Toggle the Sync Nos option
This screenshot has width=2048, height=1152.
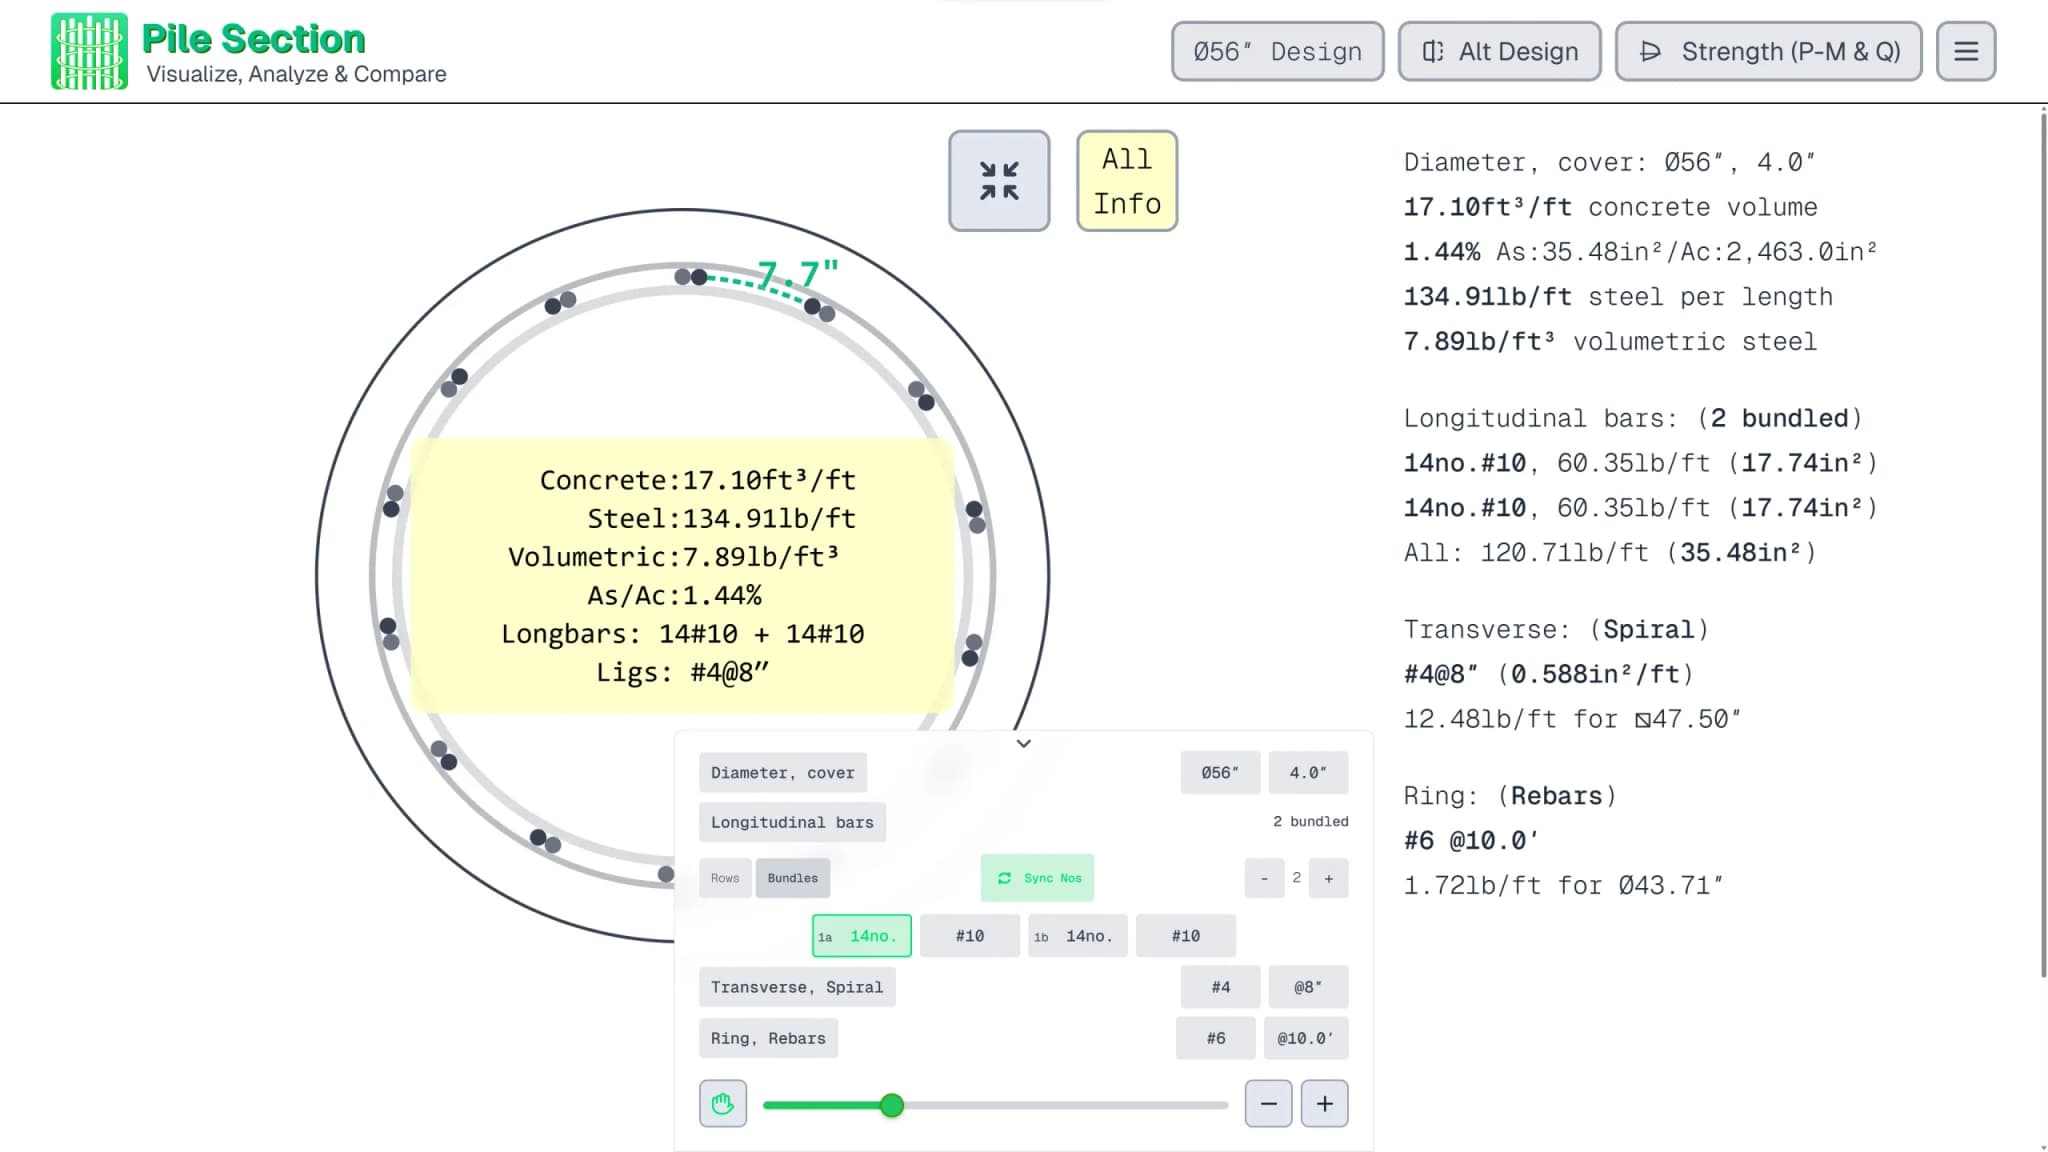pyautogui.click(x=1038, y=878)
